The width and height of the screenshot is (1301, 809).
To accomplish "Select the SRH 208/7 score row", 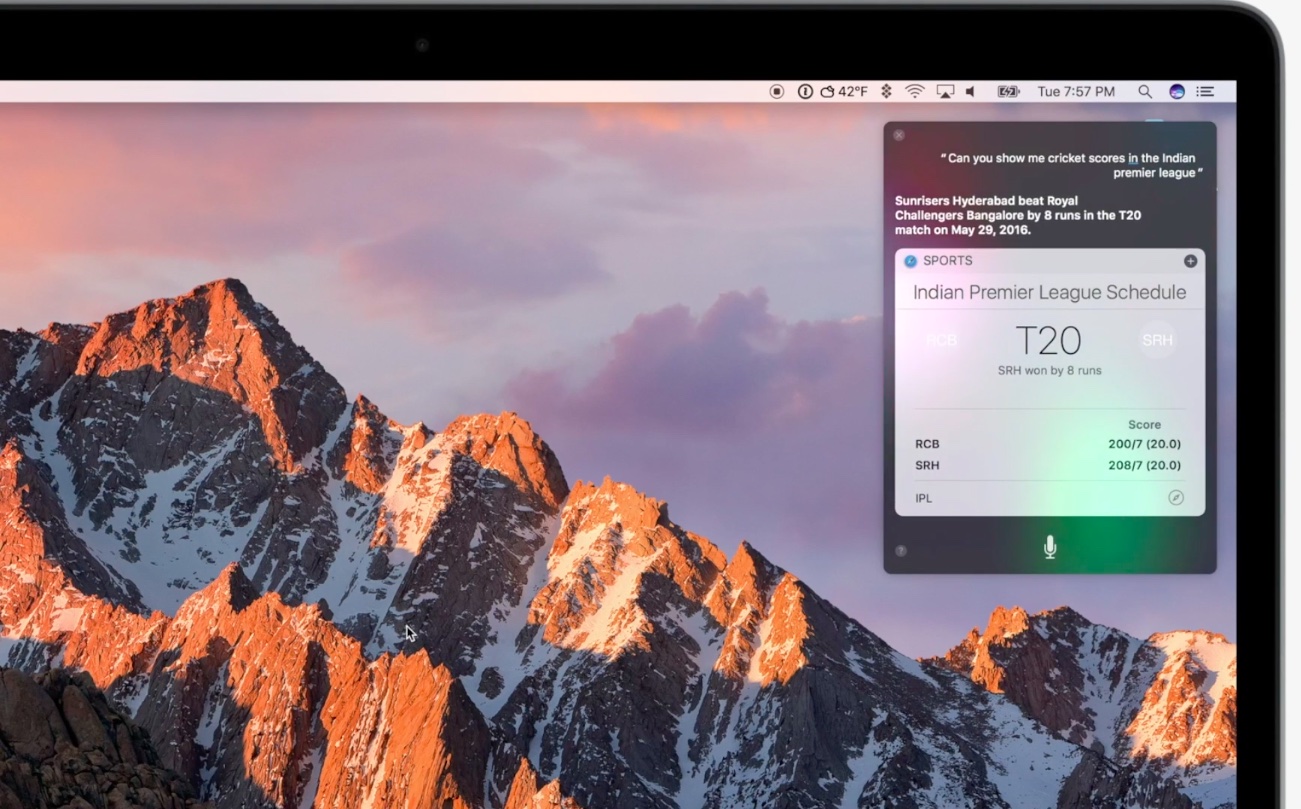I will coord(1048,465).
